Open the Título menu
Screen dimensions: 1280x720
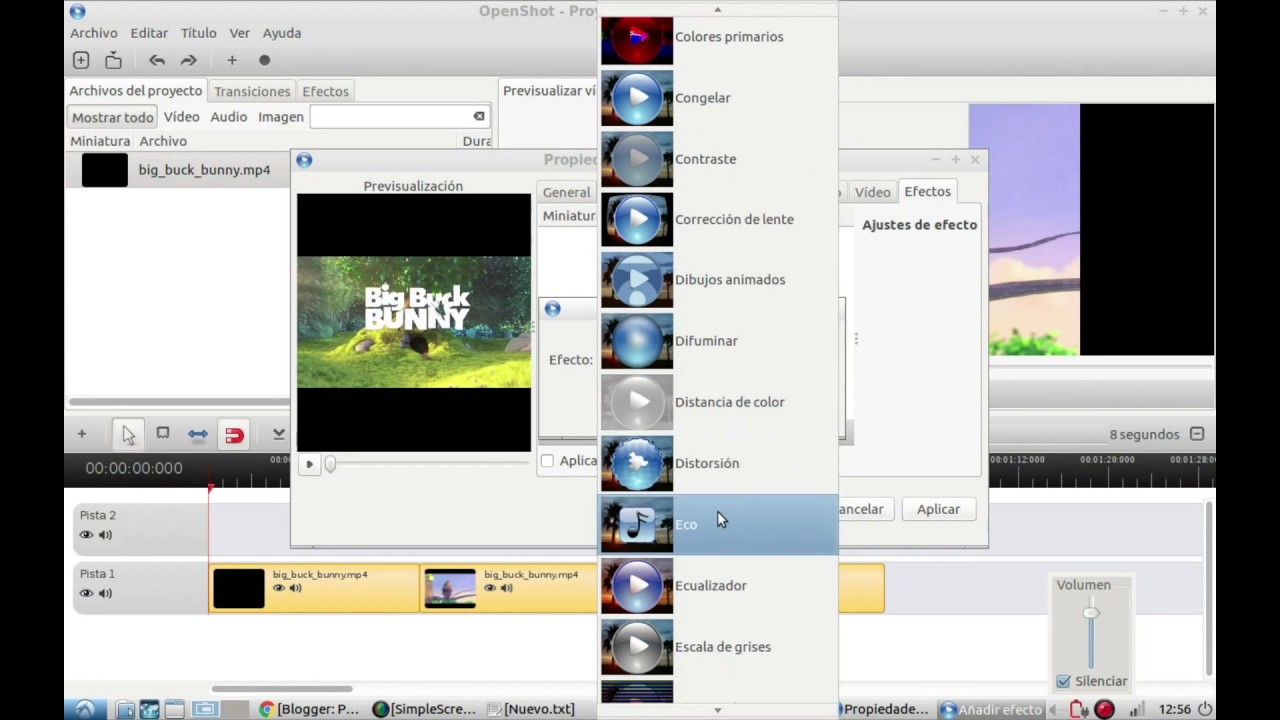[198, 33]
